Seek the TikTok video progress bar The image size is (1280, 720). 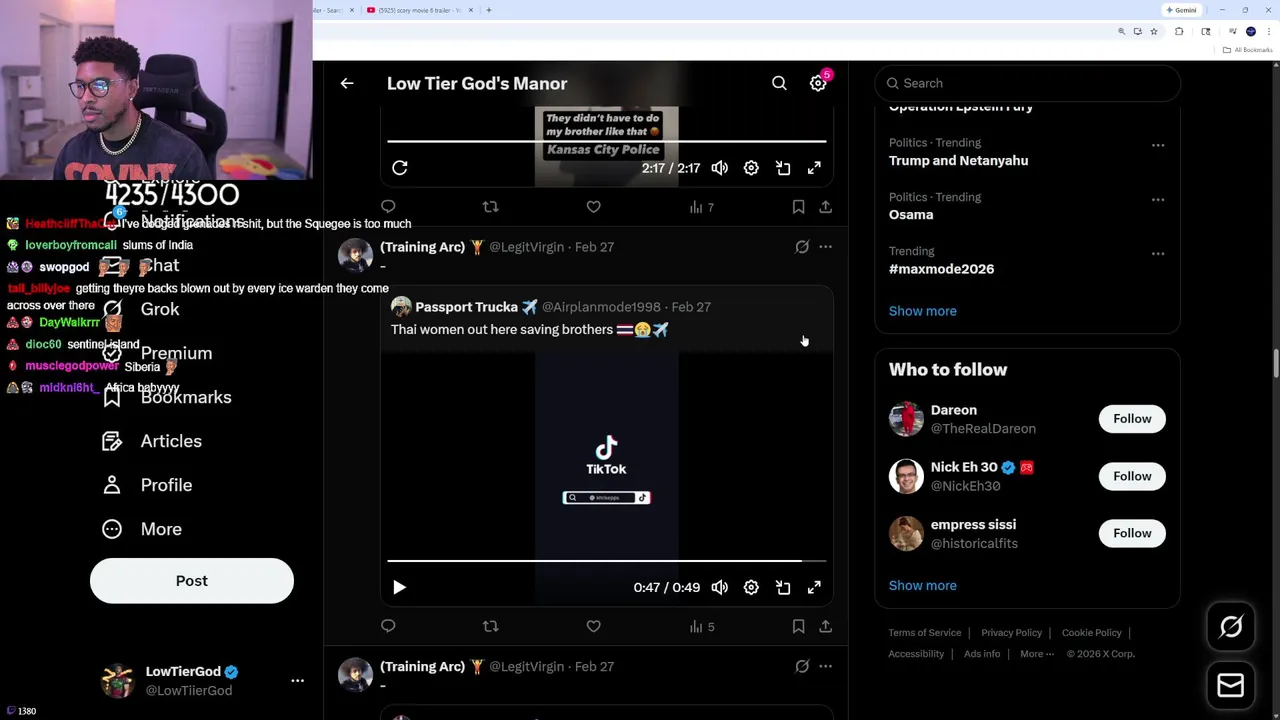[607, 561]
